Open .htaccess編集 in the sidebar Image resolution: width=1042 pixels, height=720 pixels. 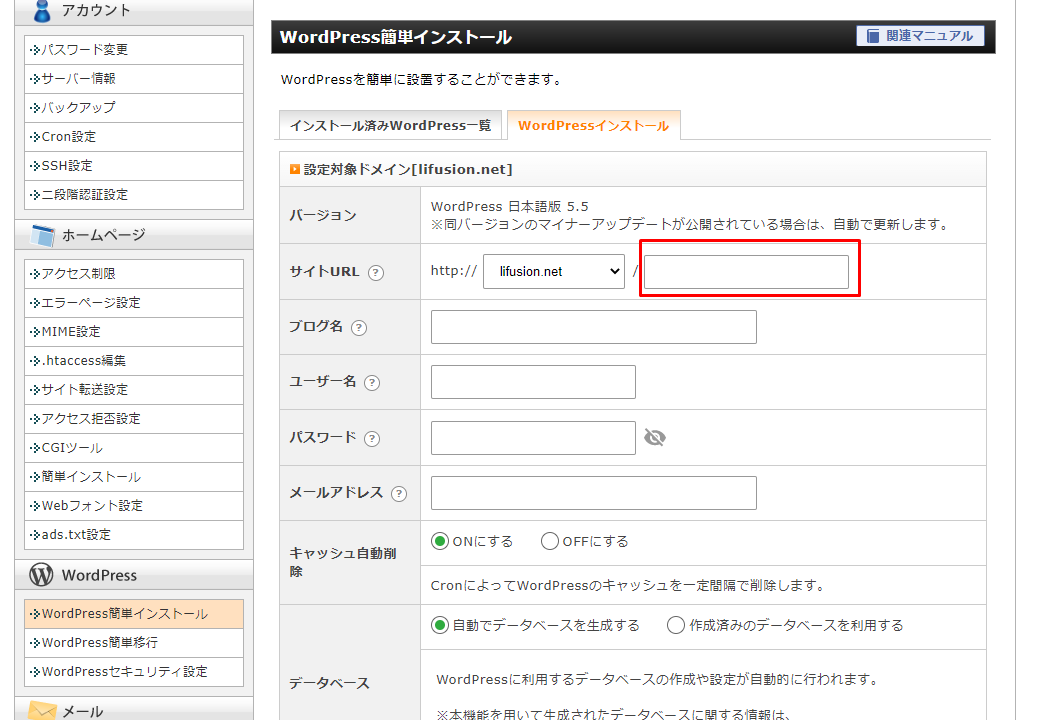coord(134,361)
